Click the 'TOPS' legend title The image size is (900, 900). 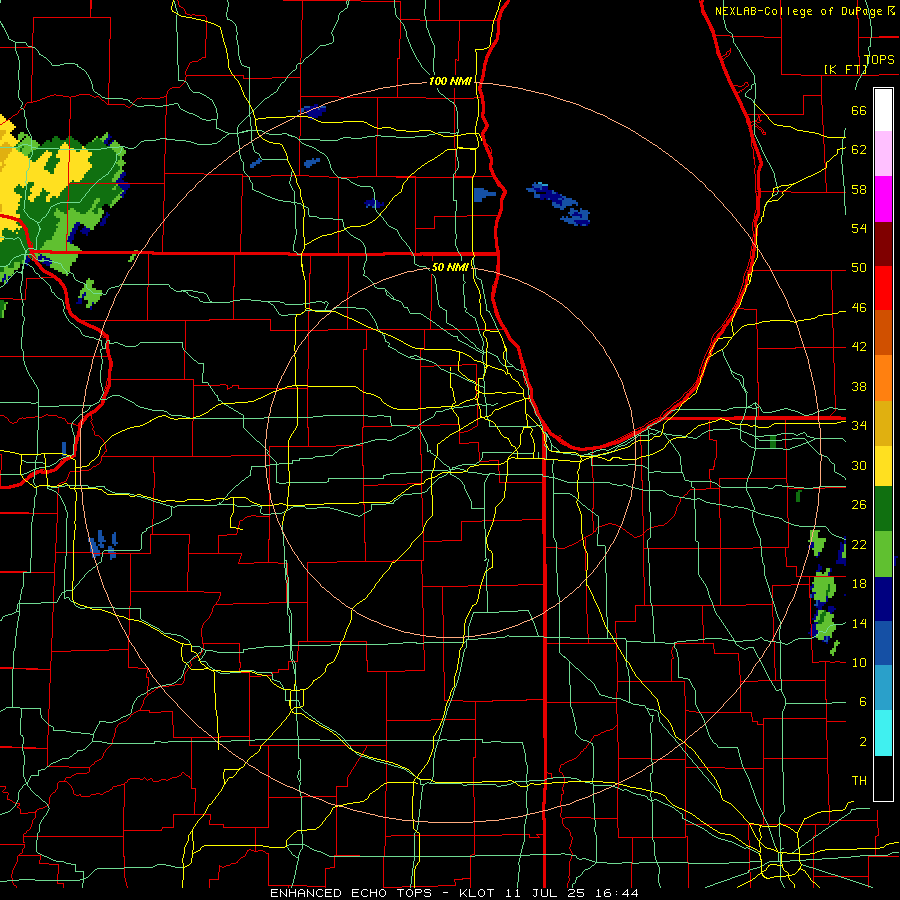coord(878,59)
